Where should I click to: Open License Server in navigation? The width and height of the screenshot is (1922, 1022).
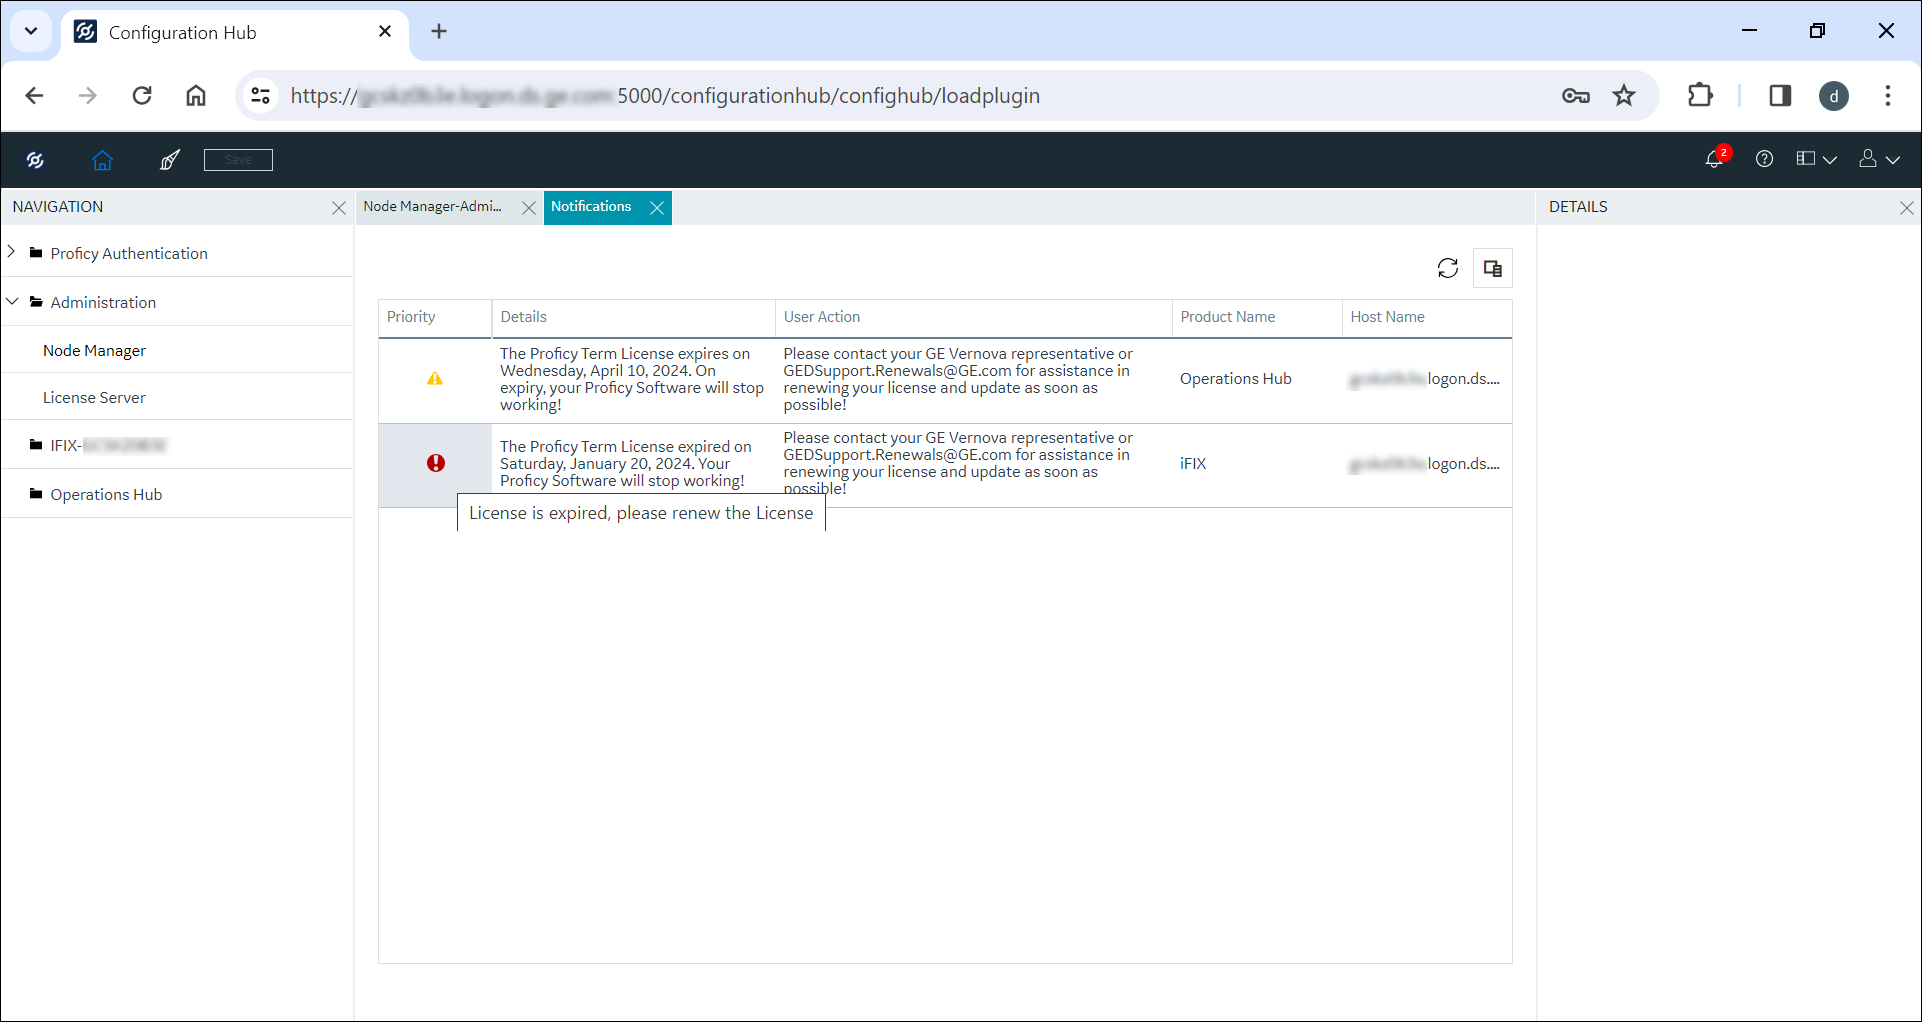[94, 398]
